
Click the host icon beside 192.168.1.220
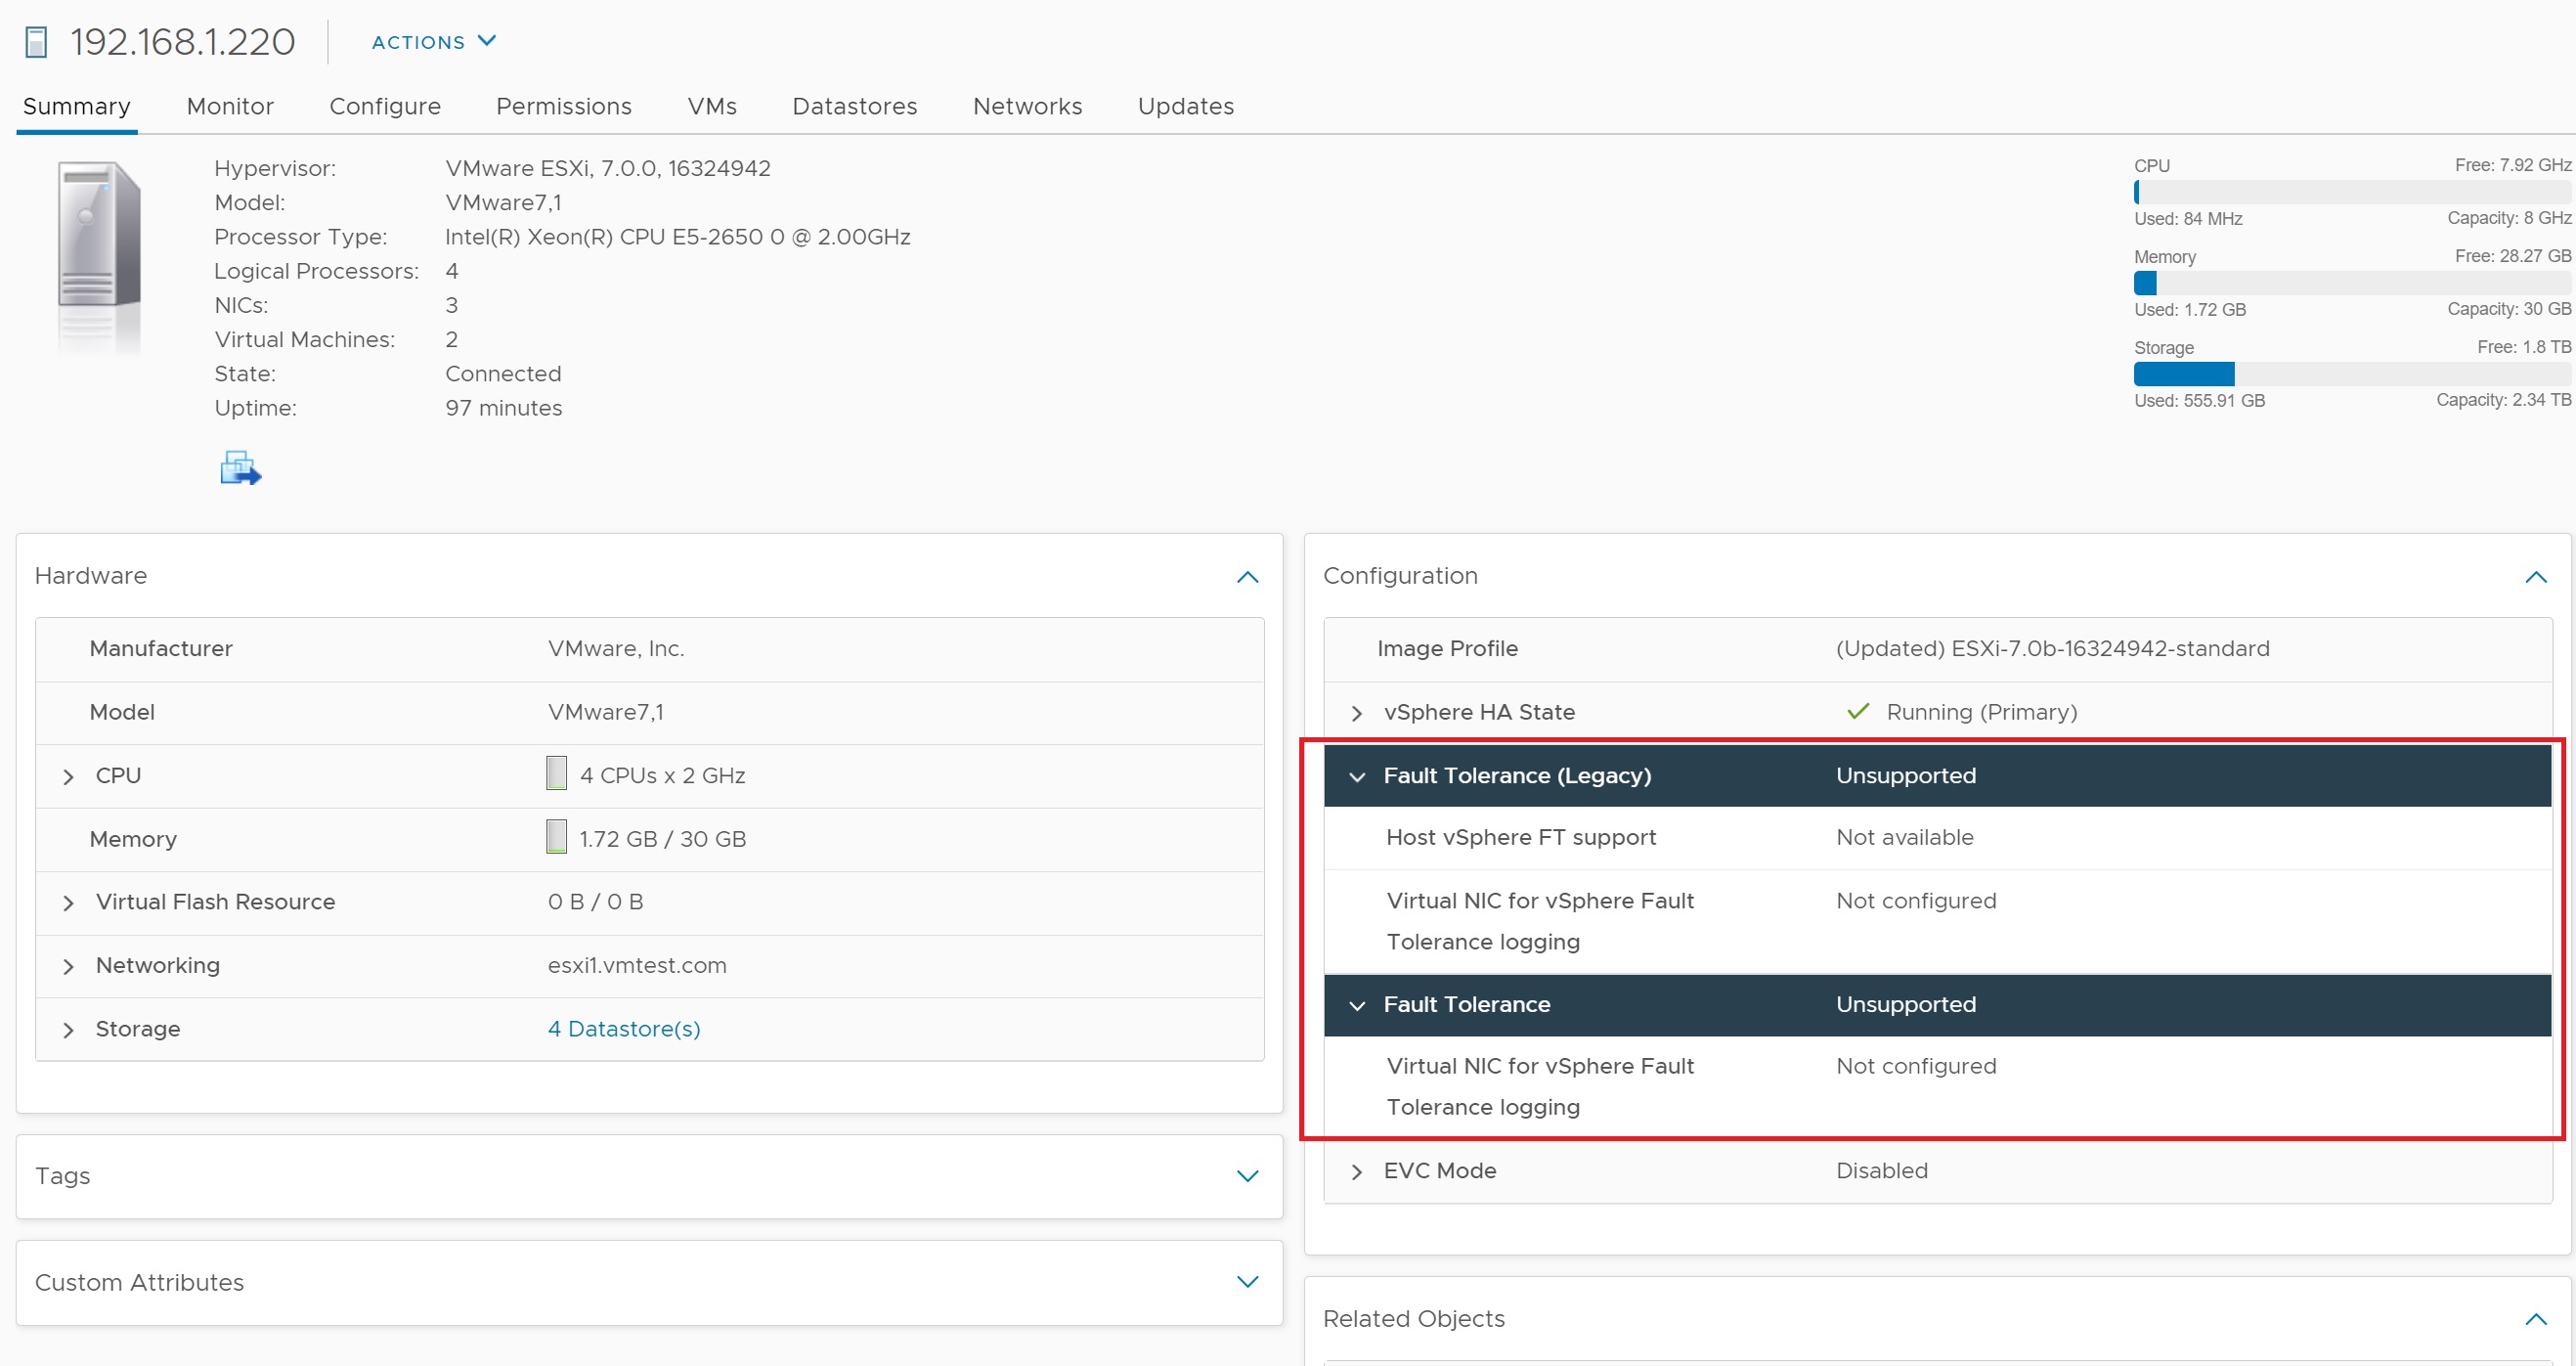coord(36,42)
